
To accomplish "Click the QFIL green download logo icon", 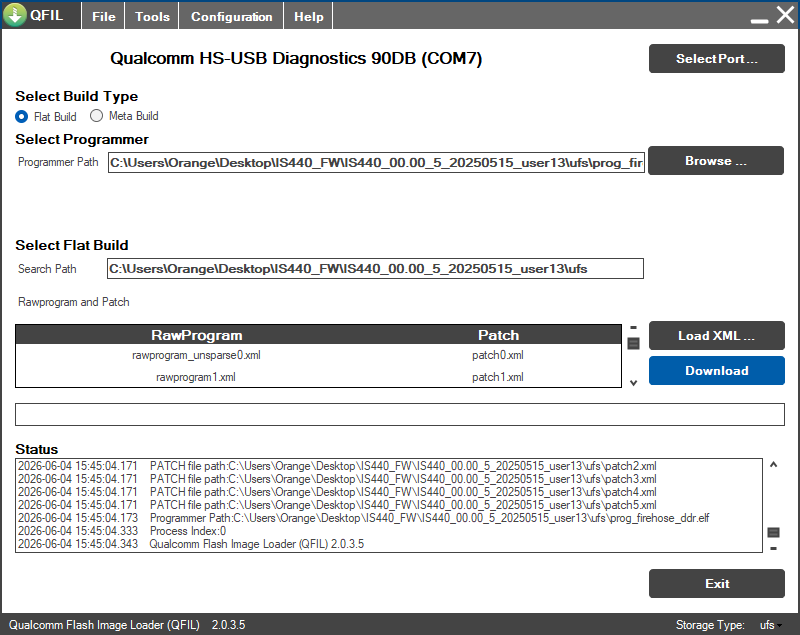I will tap(15, 15).
